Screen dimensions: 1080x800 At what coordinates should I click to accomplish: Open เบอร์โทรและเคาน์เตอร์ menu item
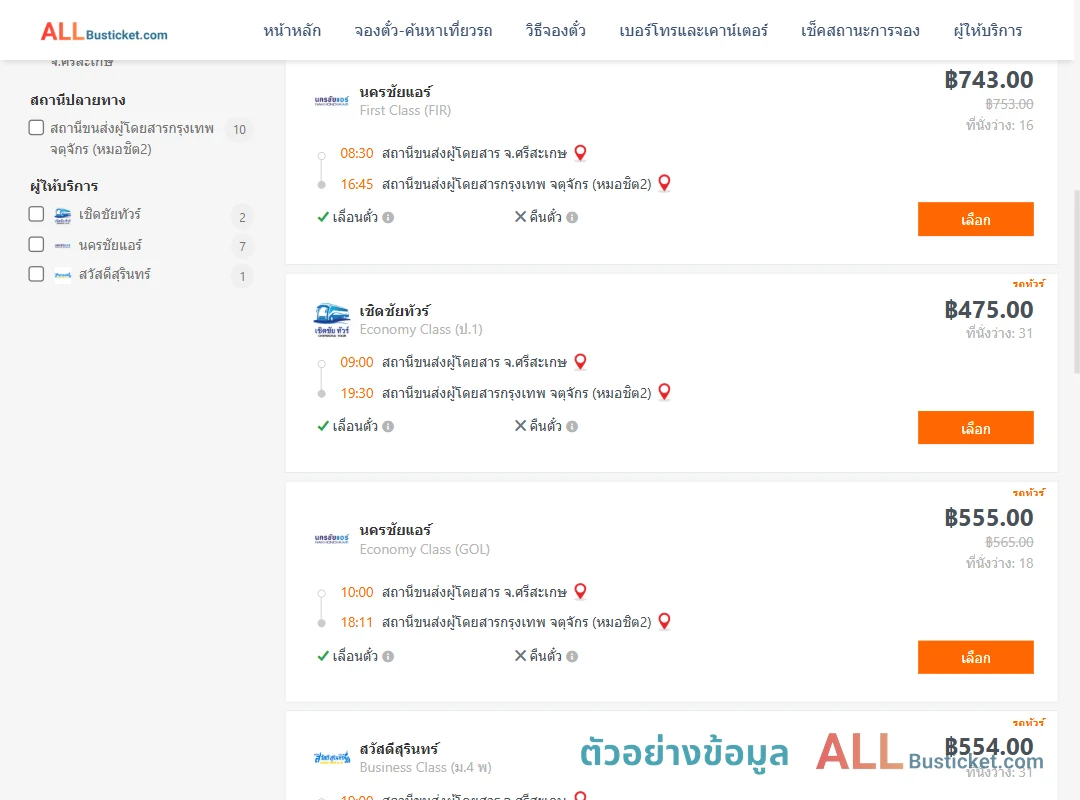pos(694,31)
